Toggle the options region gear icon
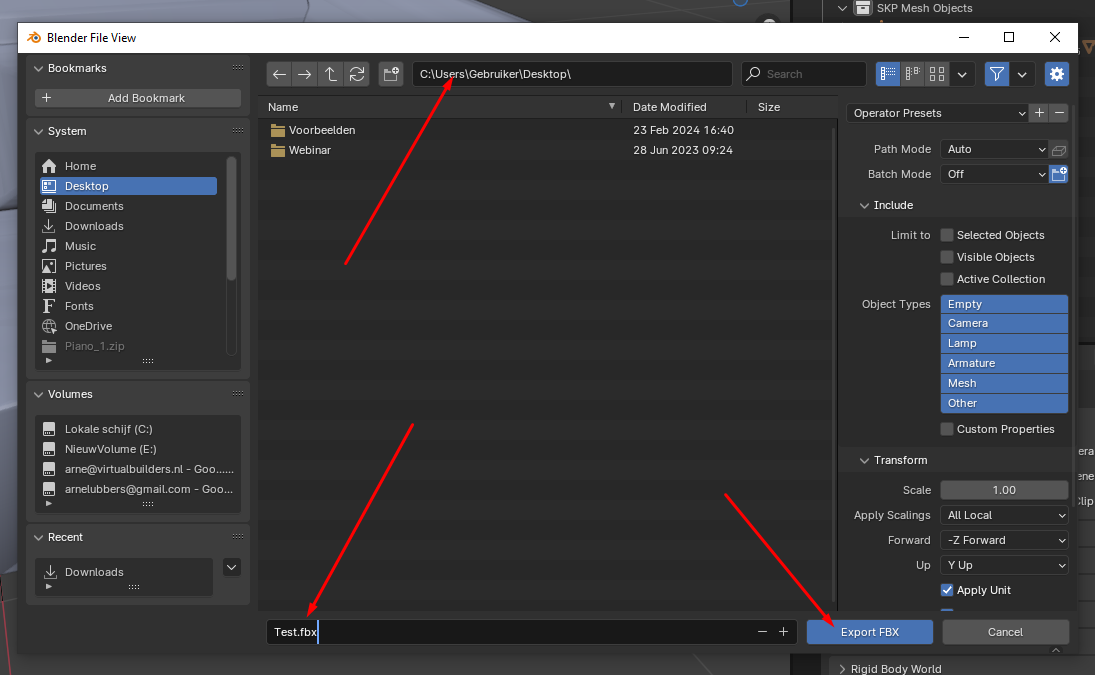The height and width of the screenshot is (675, 1095). click(x=1057, y=74)
